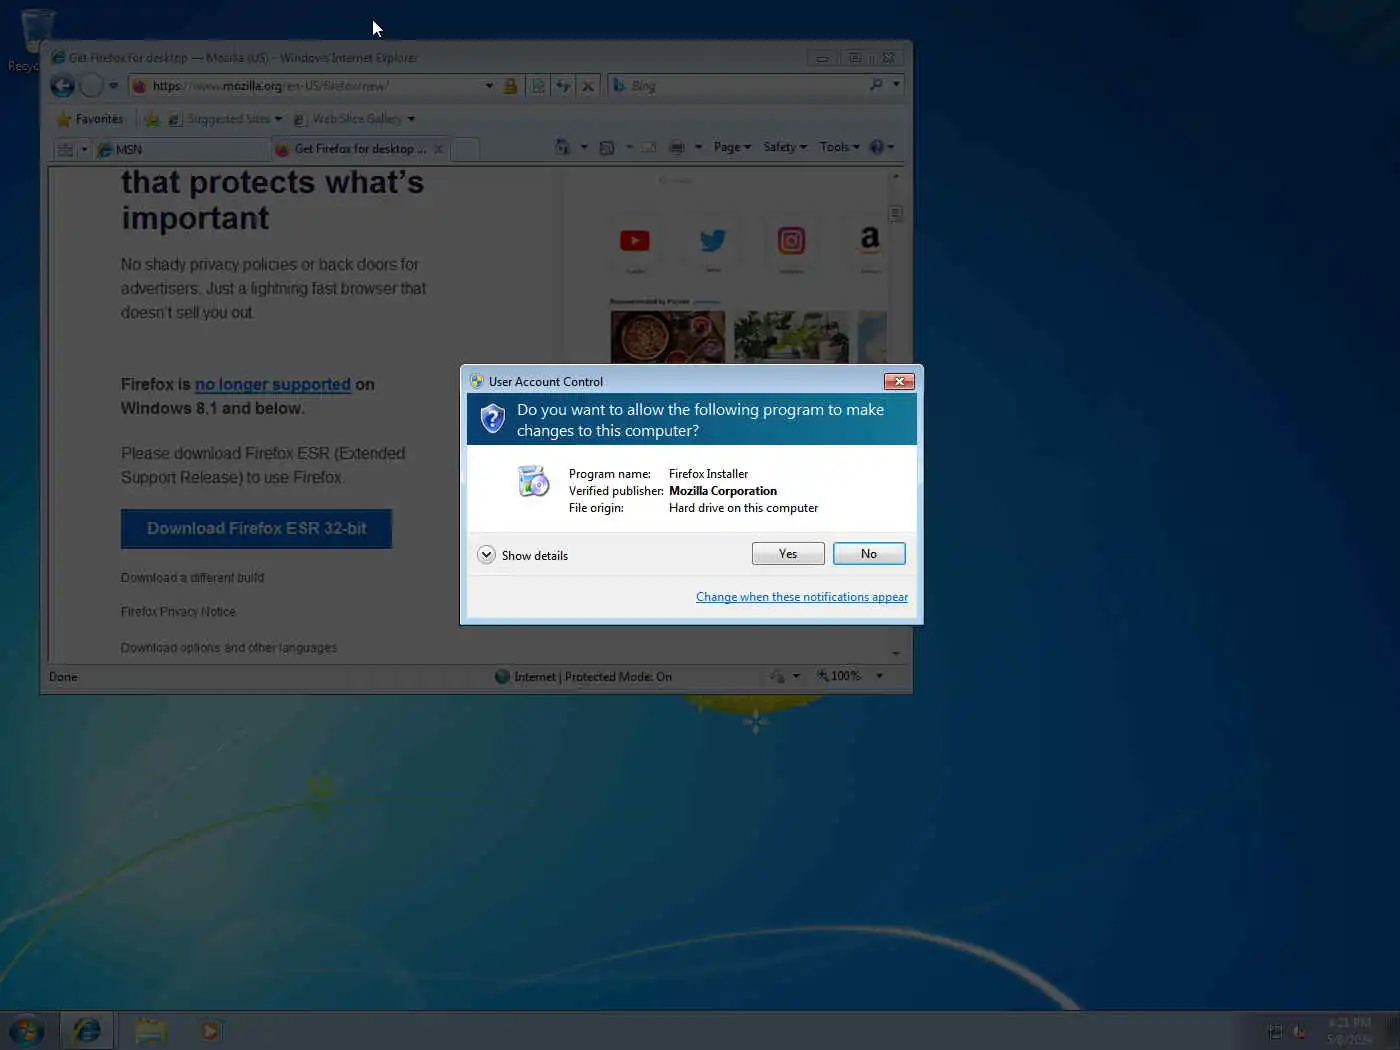The width and height of the screenshot is (1400, 1050).
Task: Click the Twitter bird icon on the page
Action: pyautogui.click(x=713, y=241)
